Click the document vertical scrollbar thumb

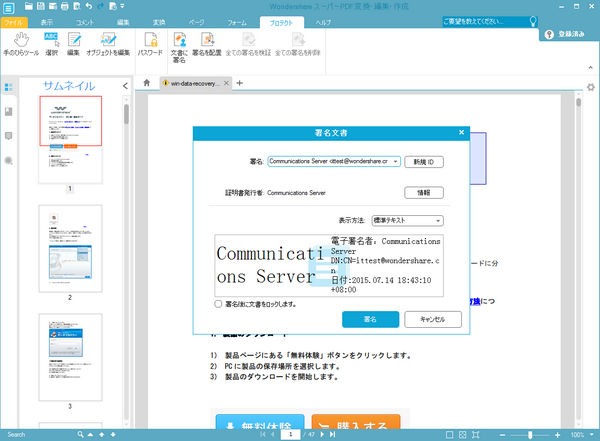point(579,102)
